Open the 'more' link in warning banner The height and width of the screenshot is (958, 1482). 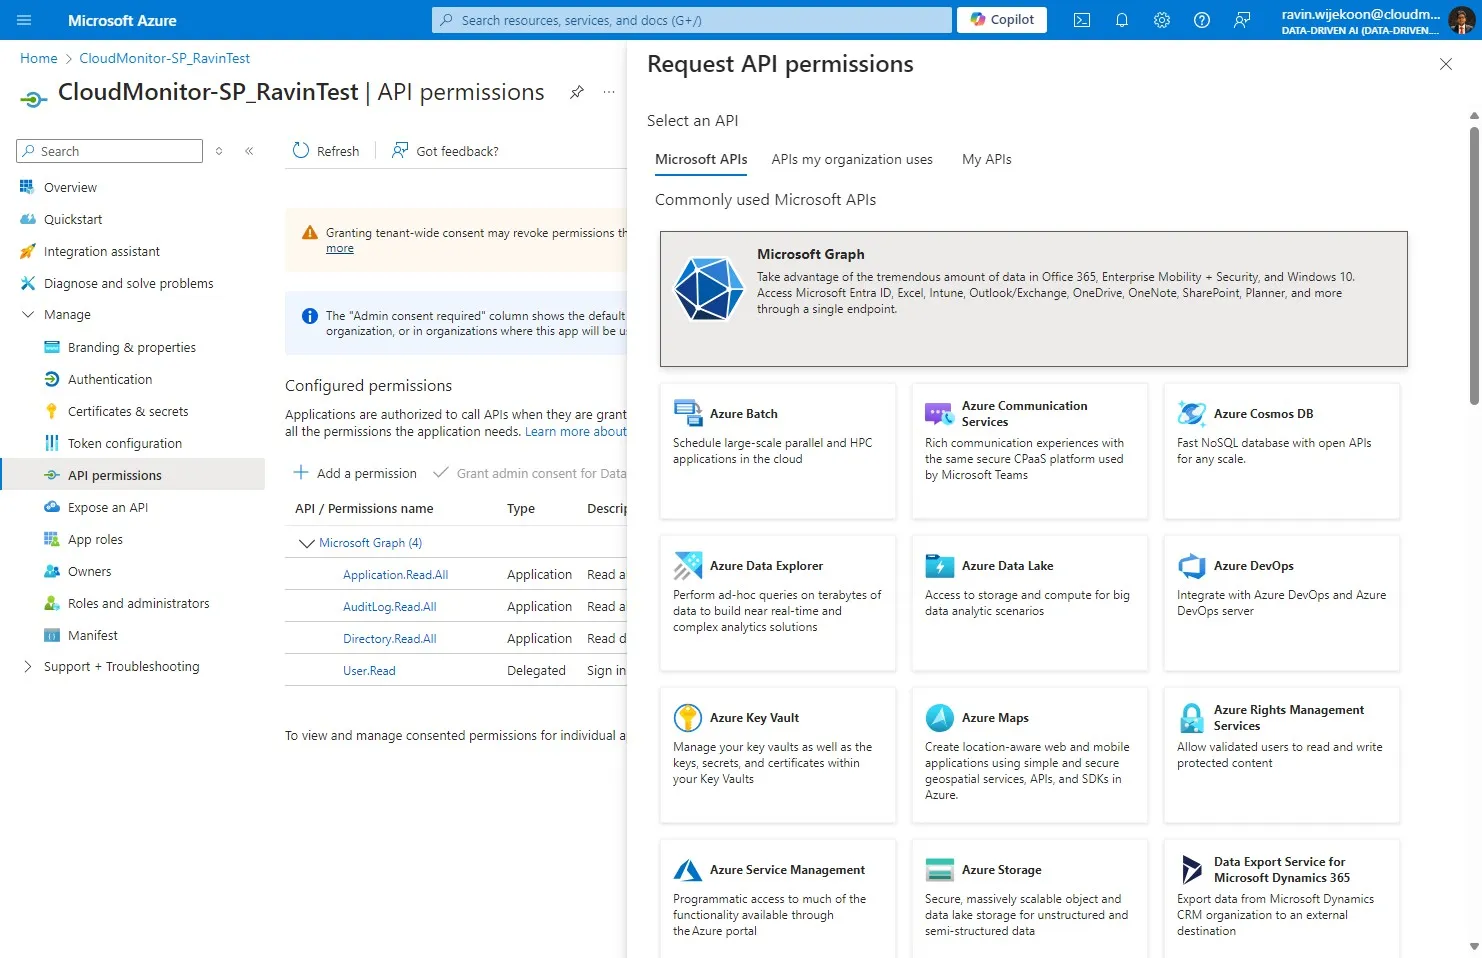pos(340,248)
